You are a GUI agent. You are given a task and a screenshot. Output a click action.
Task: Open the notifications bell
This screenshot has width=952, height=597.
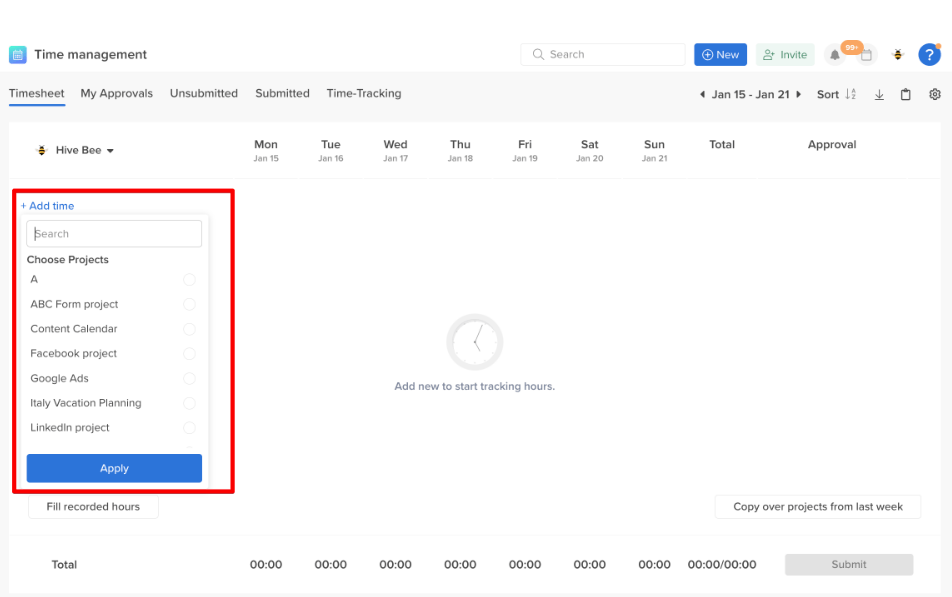[x=835, y=55]
